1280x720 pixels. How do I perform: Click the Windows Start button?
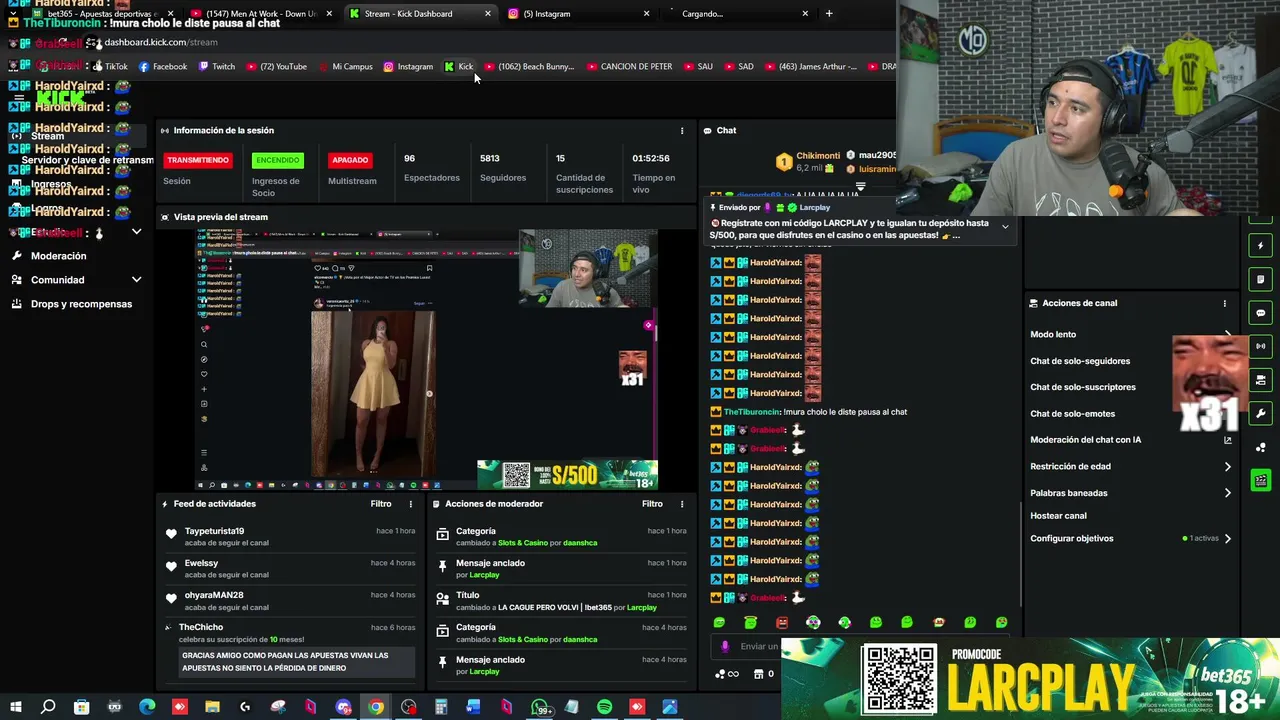[16, 707]
